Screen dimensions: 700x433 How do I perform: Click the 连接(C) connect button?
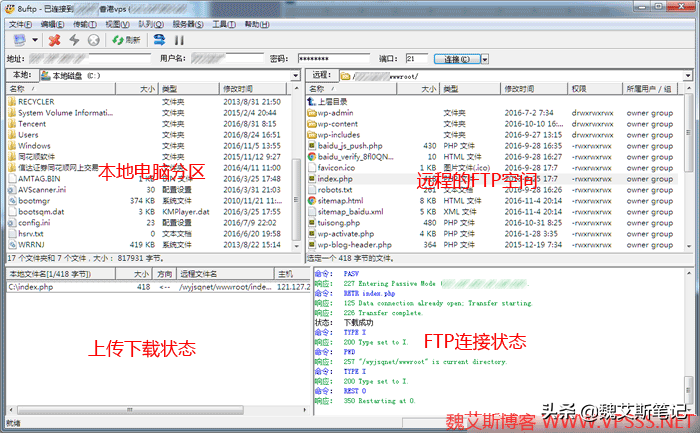457,59
